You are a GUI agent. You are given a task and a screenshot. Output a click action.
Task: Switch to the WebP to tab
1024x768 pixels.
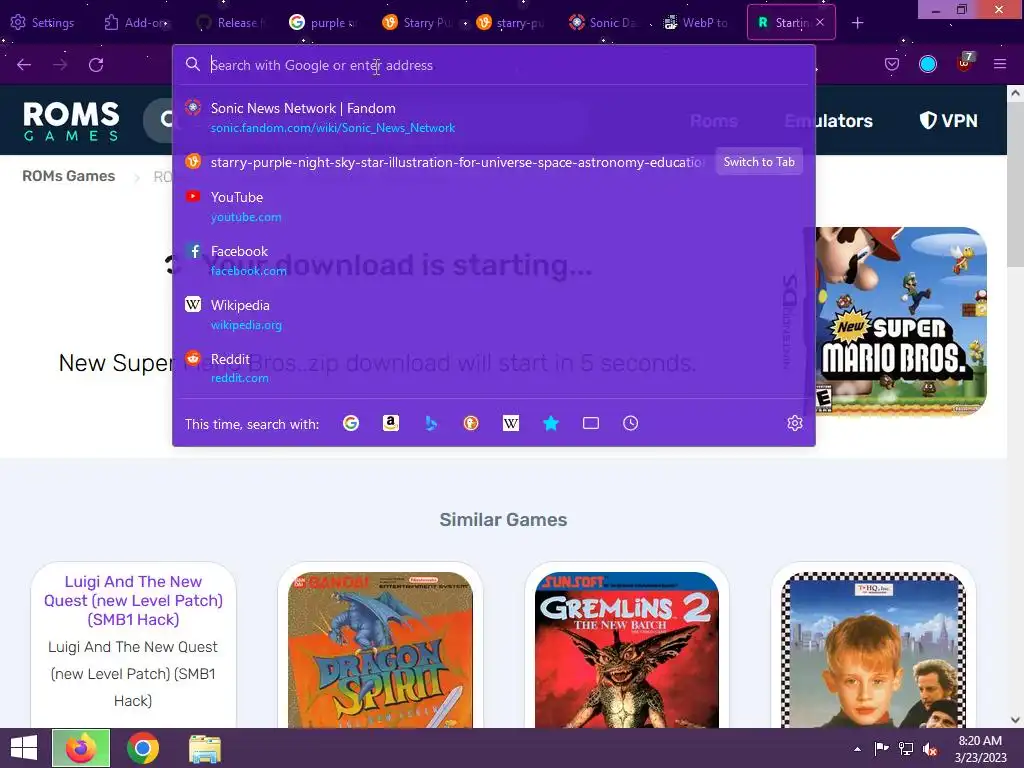tap(696, 23)
